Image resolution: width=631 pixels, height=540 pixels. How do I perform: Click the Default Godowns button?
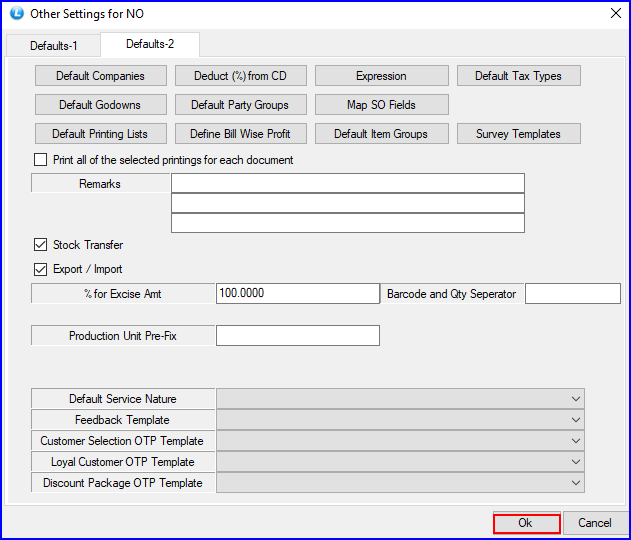101,105
